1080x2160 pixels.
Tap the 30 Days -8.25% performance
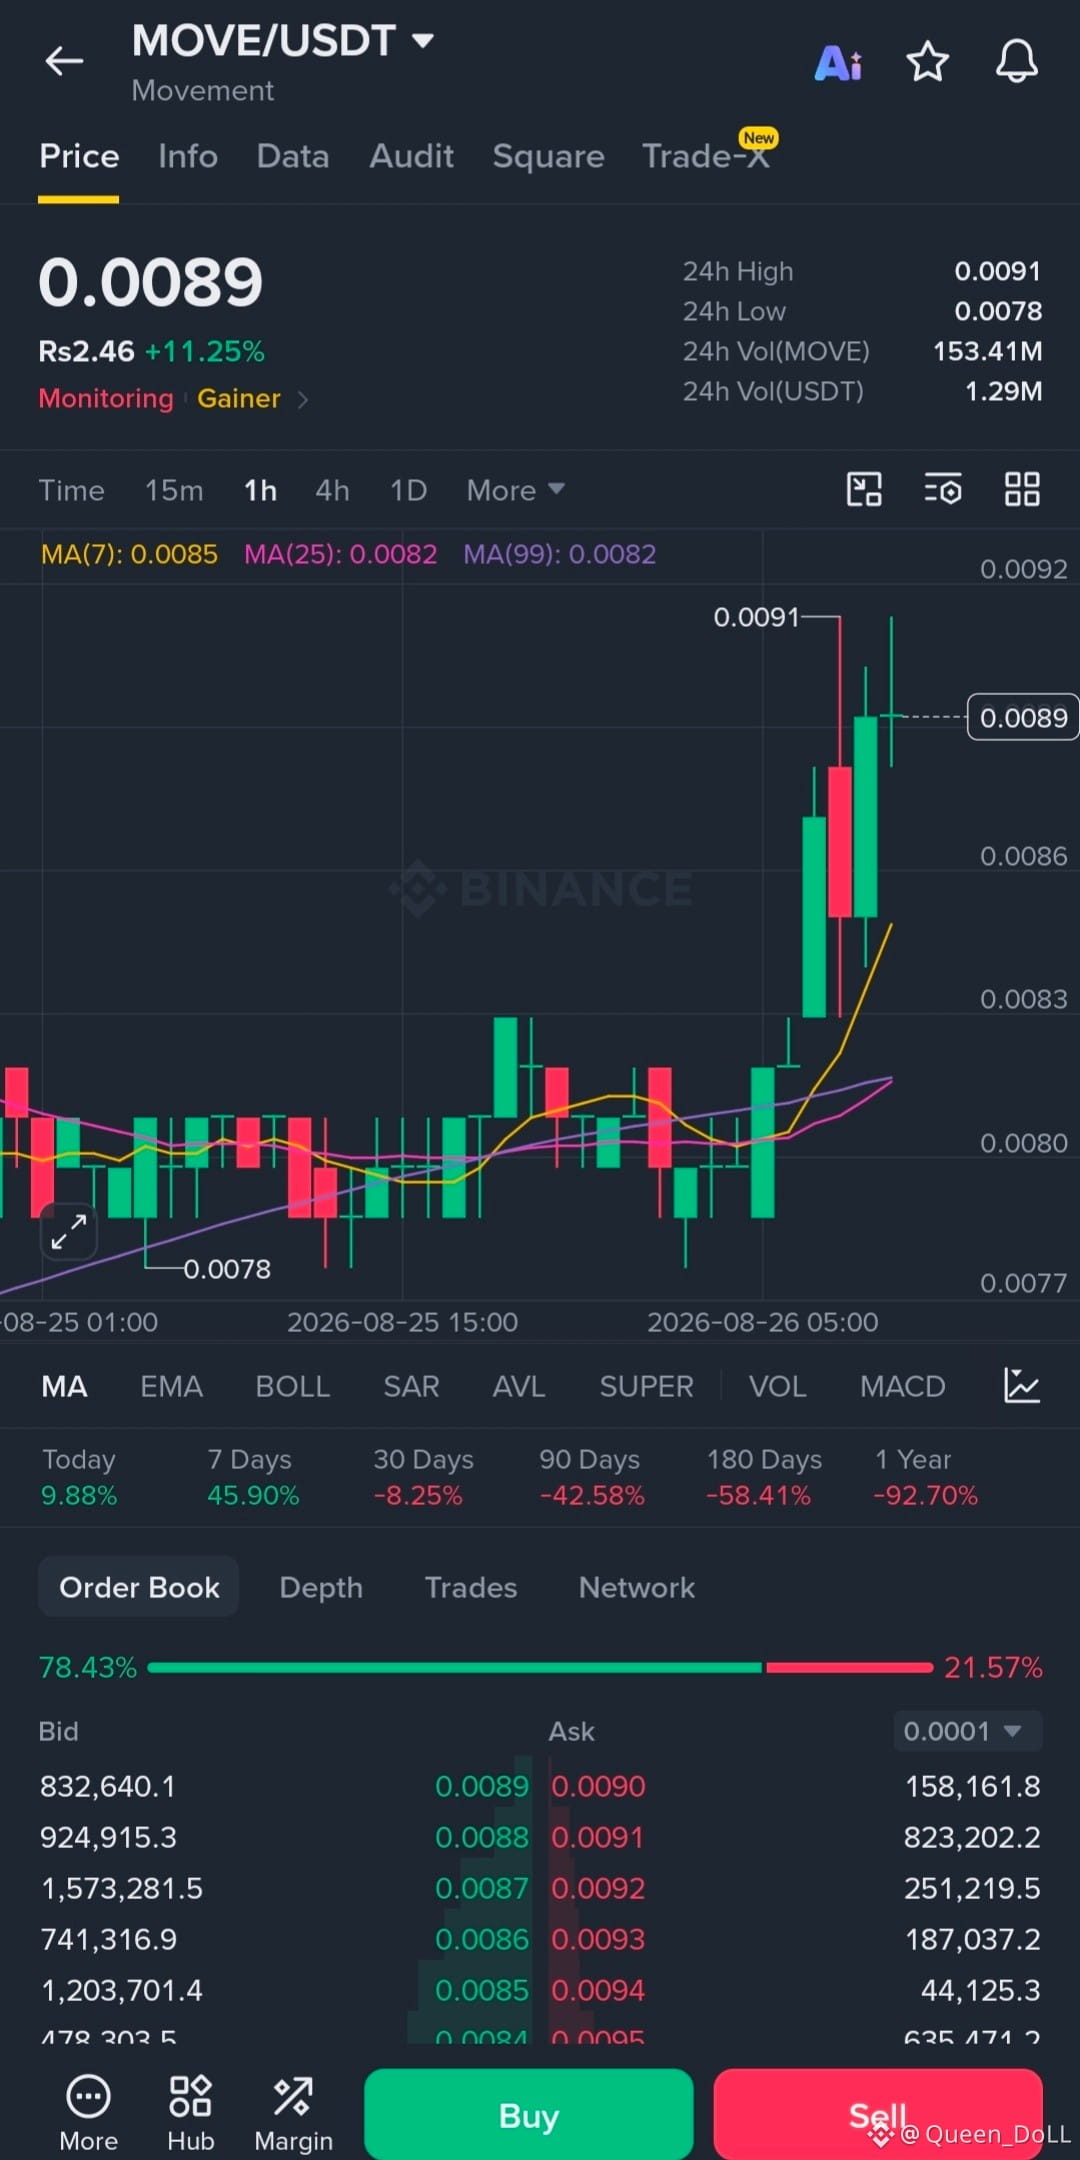[423, 1477]
